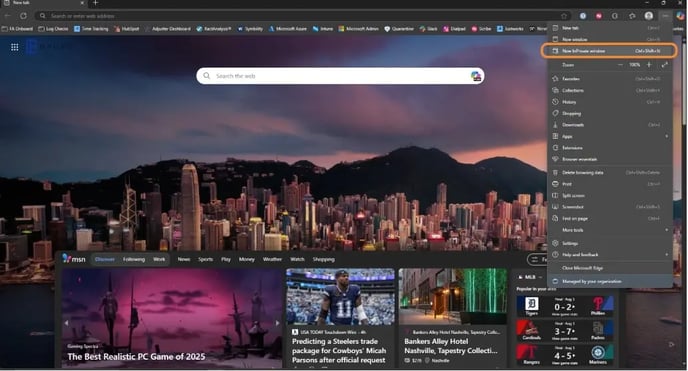Choose Close Microsoft Edge
Image resolution: width=688 pixels, height=371 pixels.
coord(609,268)
